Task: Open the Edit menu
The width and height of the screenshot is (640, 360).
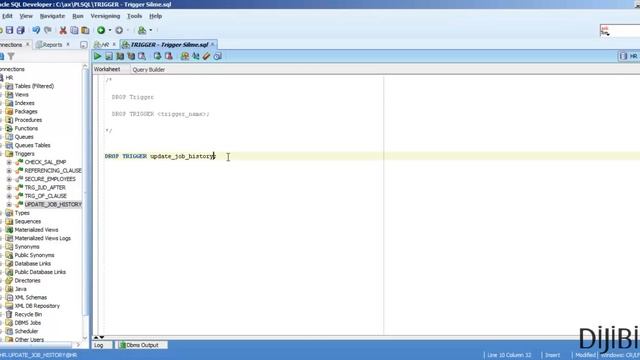Action: coord(7,16)
